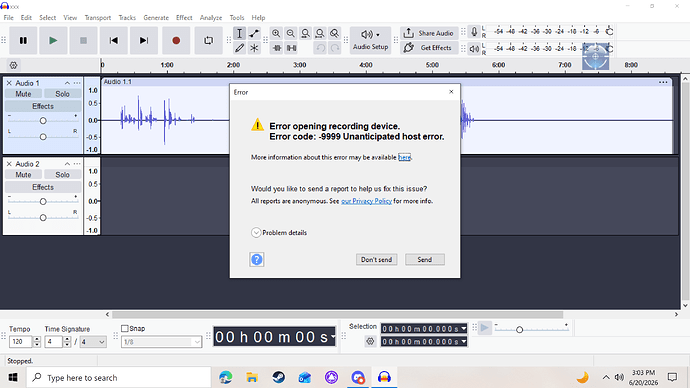Select the Multi-tool asterisk icon

[x=254, y=48]
